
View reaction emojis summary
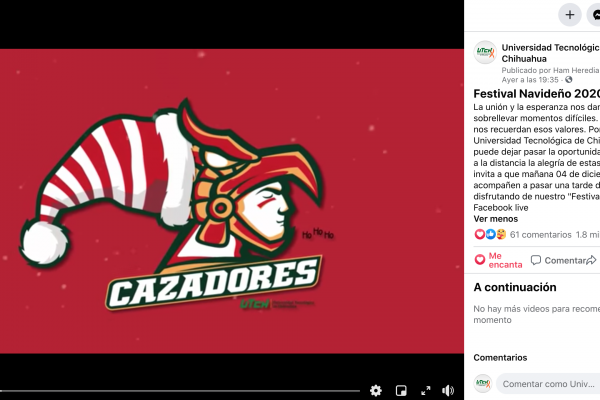point(490,234)
